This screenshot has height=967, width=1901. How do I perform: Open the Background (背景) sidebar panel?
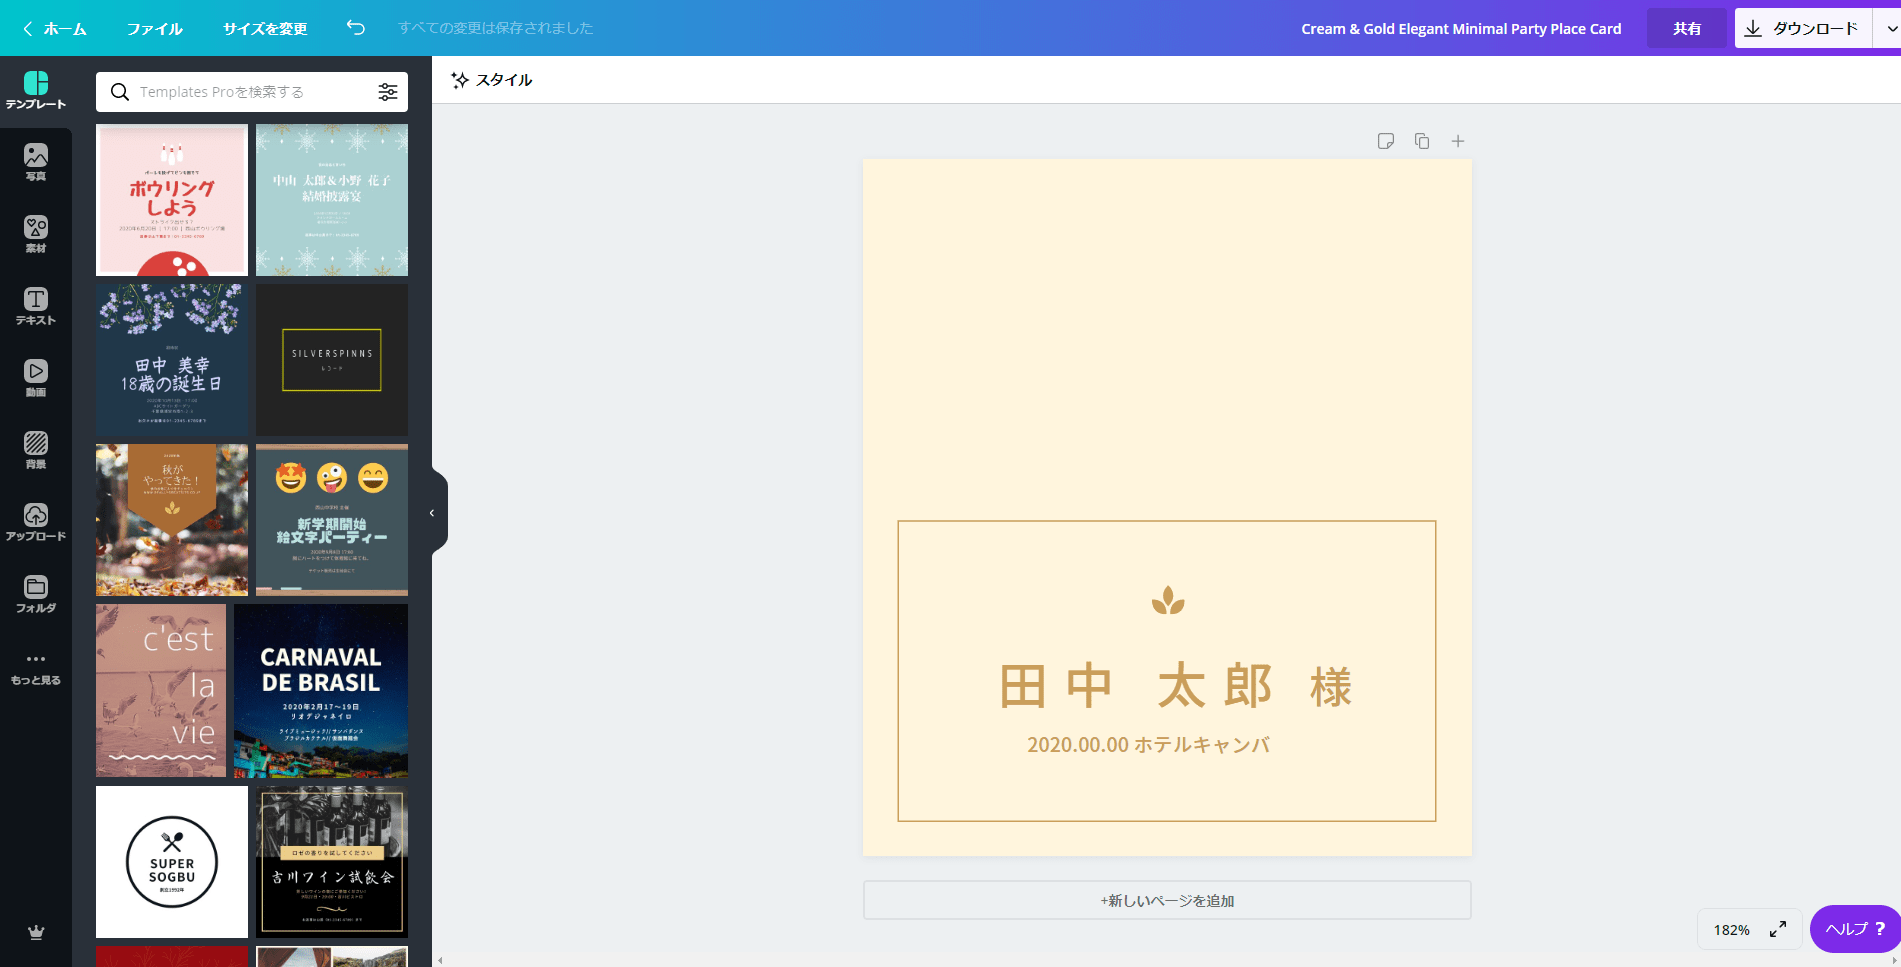(36, 450)
